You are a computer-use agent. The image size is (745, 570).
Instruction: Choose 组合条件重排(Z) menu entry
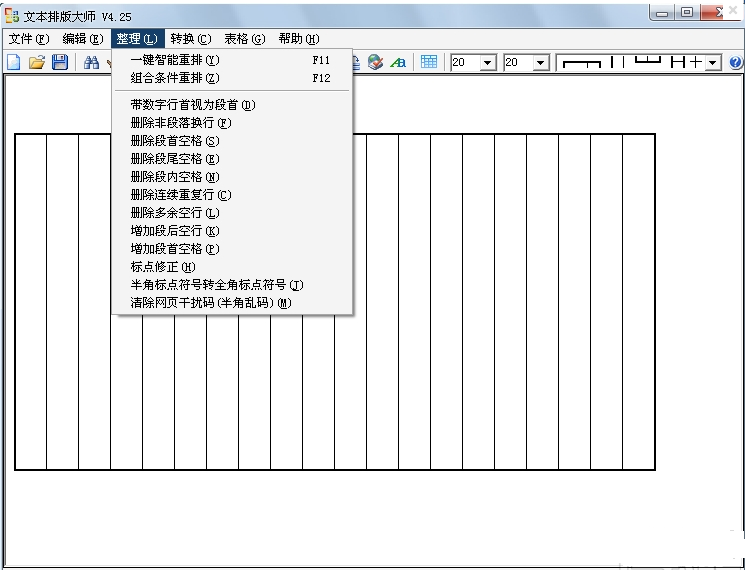pyautogui.click(x=232, y=78)
